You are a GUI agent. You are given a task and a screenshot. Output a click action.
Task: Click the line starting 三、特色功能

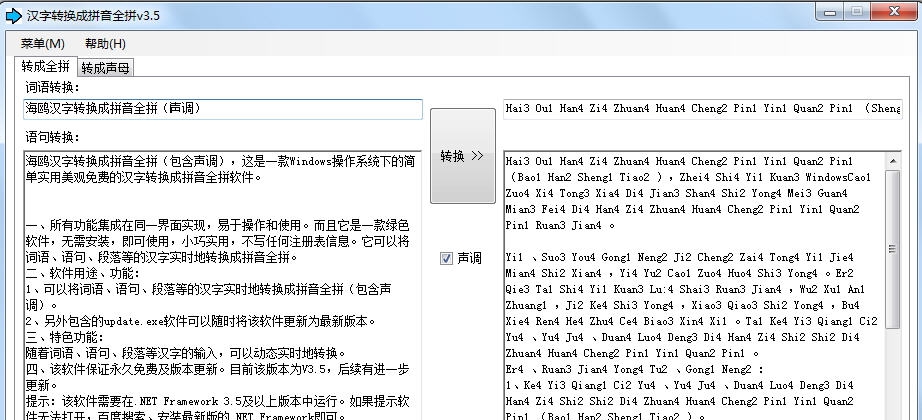tap(65, 338)
